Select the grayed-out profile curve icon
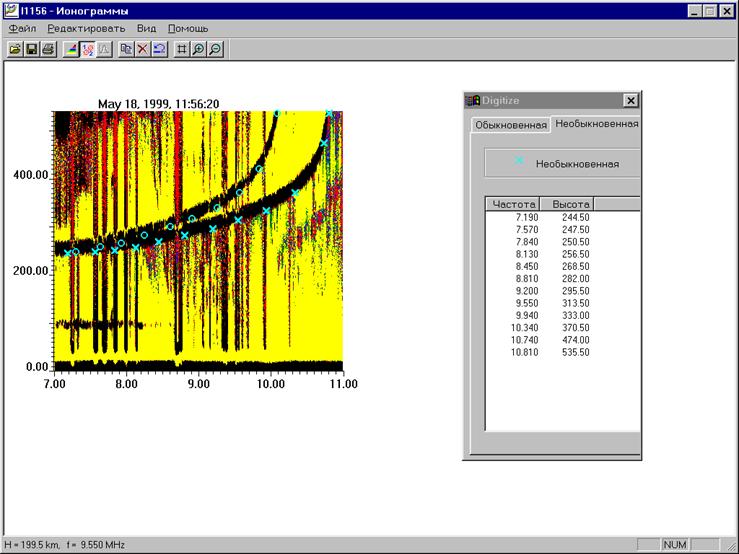Image resolution: width=739 pixels, height=554 pixels. coord(104,49)
